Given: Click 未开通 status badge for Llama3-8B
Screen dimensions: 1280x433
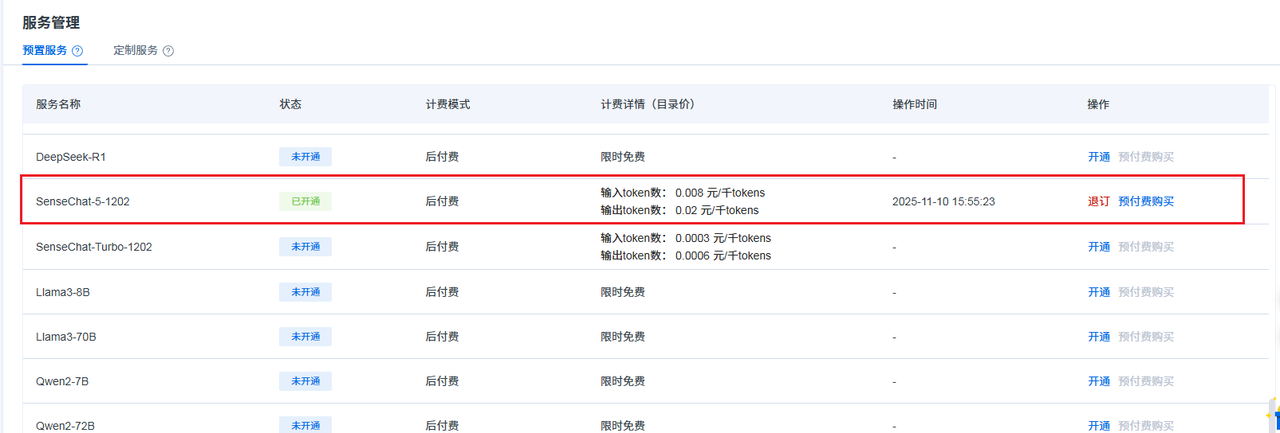Looking at the screenshot, I should click(305, 292).
